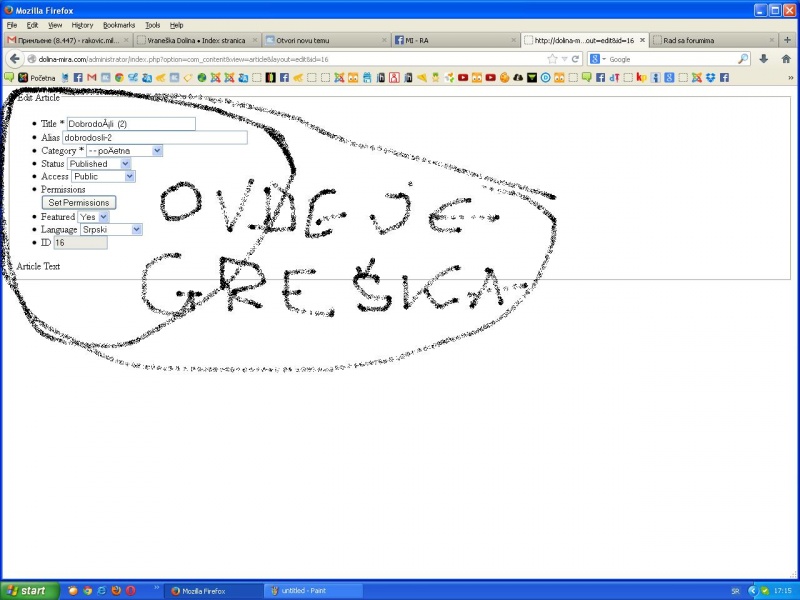
Task: Open the Bookmarks menu
Action: [x=119, y=25]
